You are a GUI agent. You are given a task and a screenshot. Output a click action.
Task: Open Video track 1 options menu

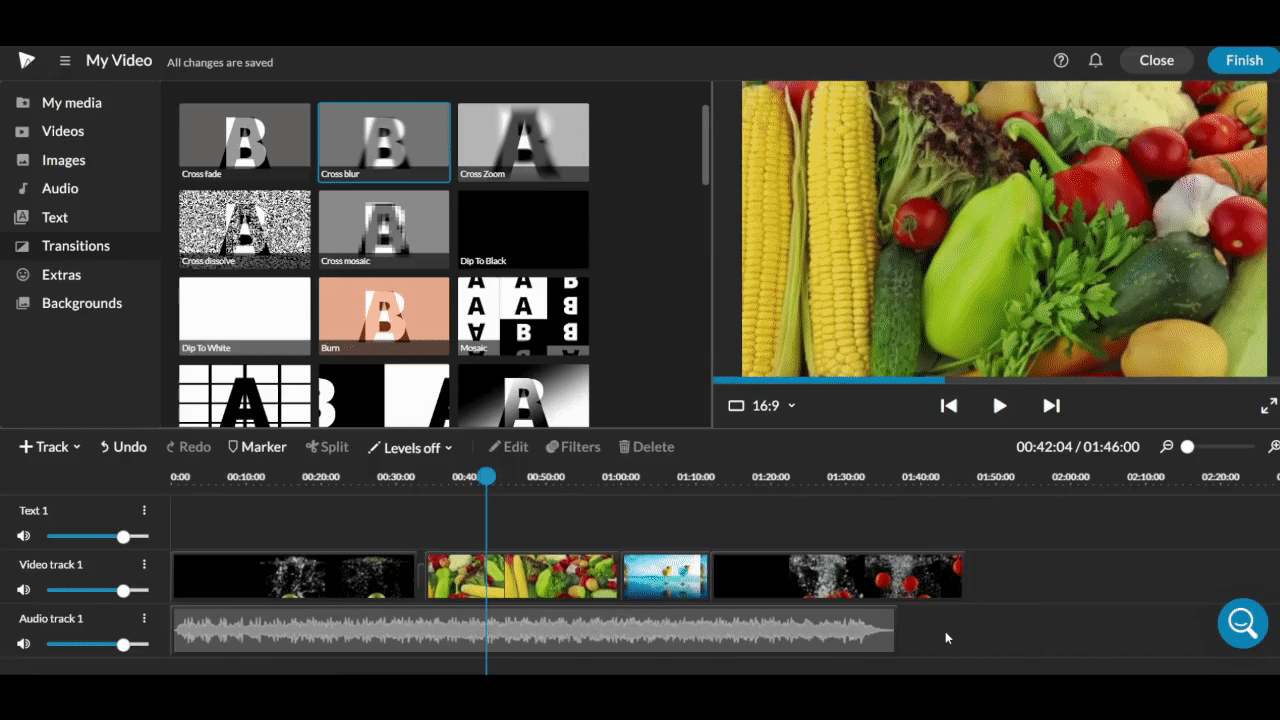144,564
